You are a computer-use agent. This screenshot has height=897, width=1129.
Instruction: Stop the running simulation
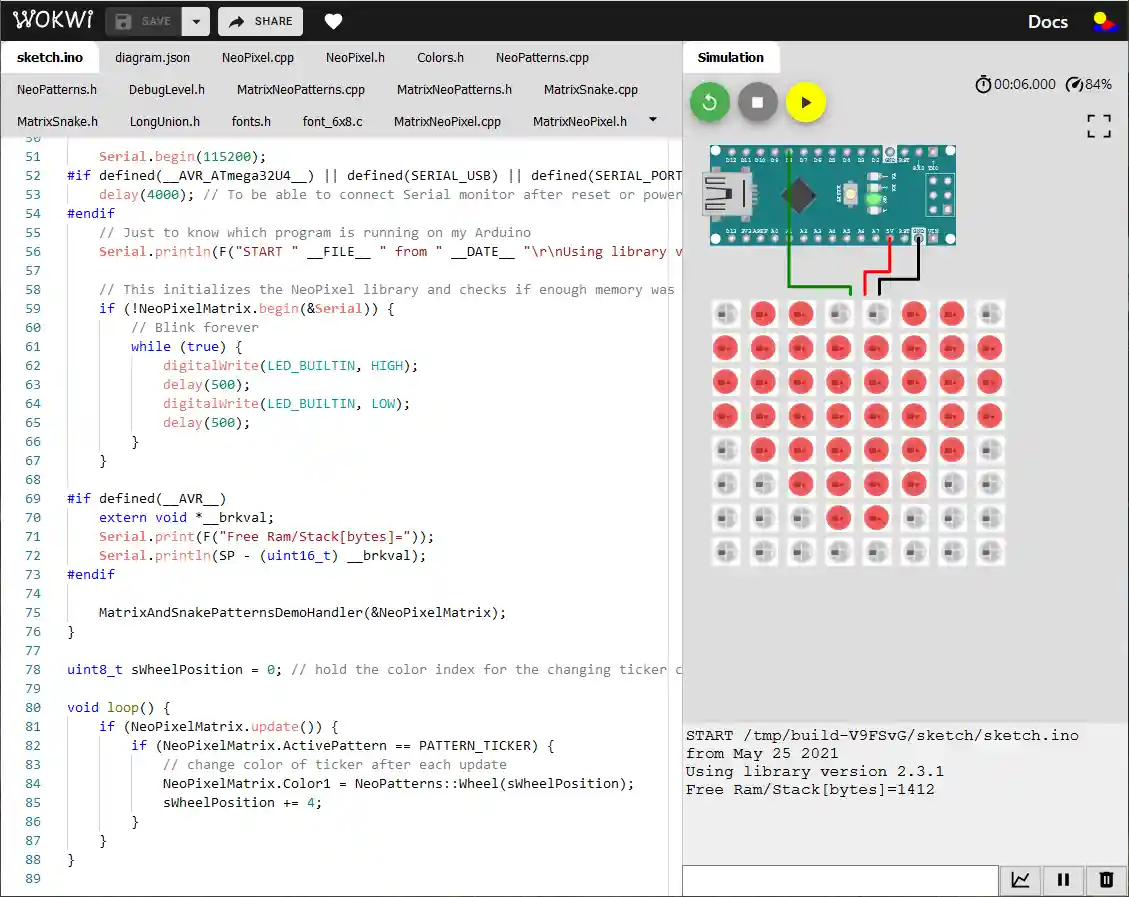point(757,101)
